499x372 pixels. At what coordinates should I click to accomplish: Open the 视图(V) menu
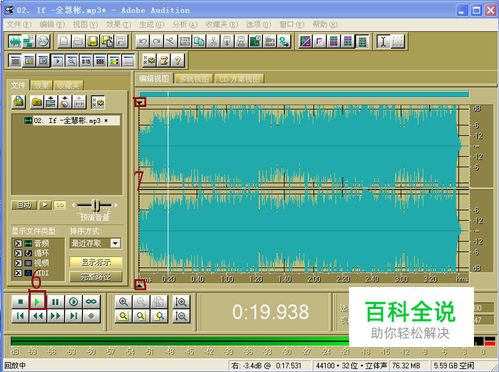pos(85,24)
